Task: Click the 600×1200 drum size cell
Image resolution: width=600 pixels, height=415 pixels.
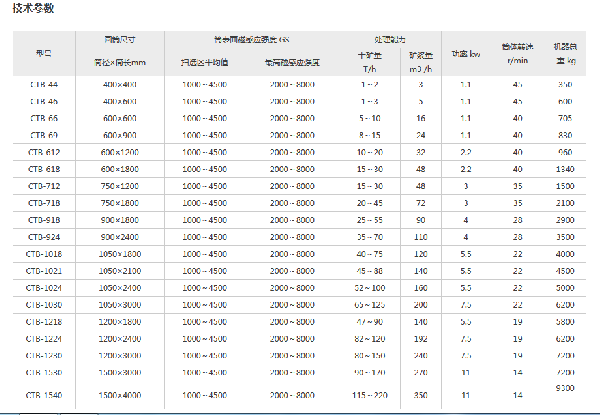Action: [x=120, y=152]
